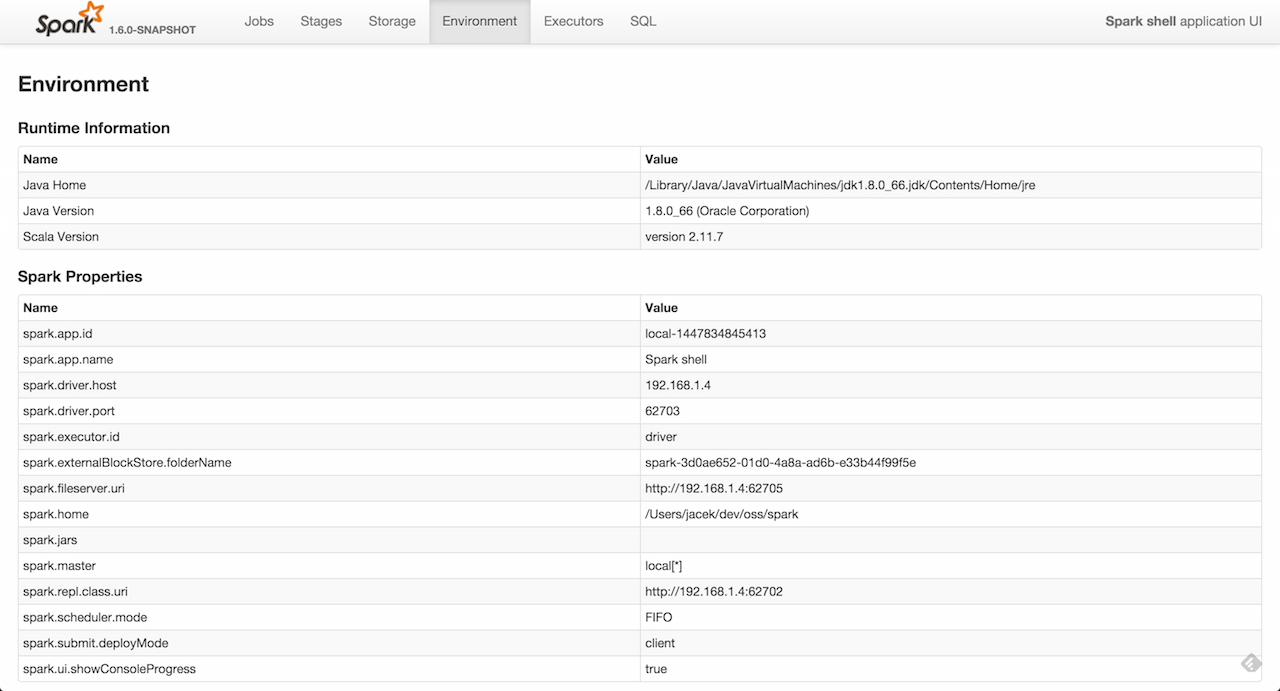
Task: Sort Runtime Information by Name column header
Action: point(41,159)
